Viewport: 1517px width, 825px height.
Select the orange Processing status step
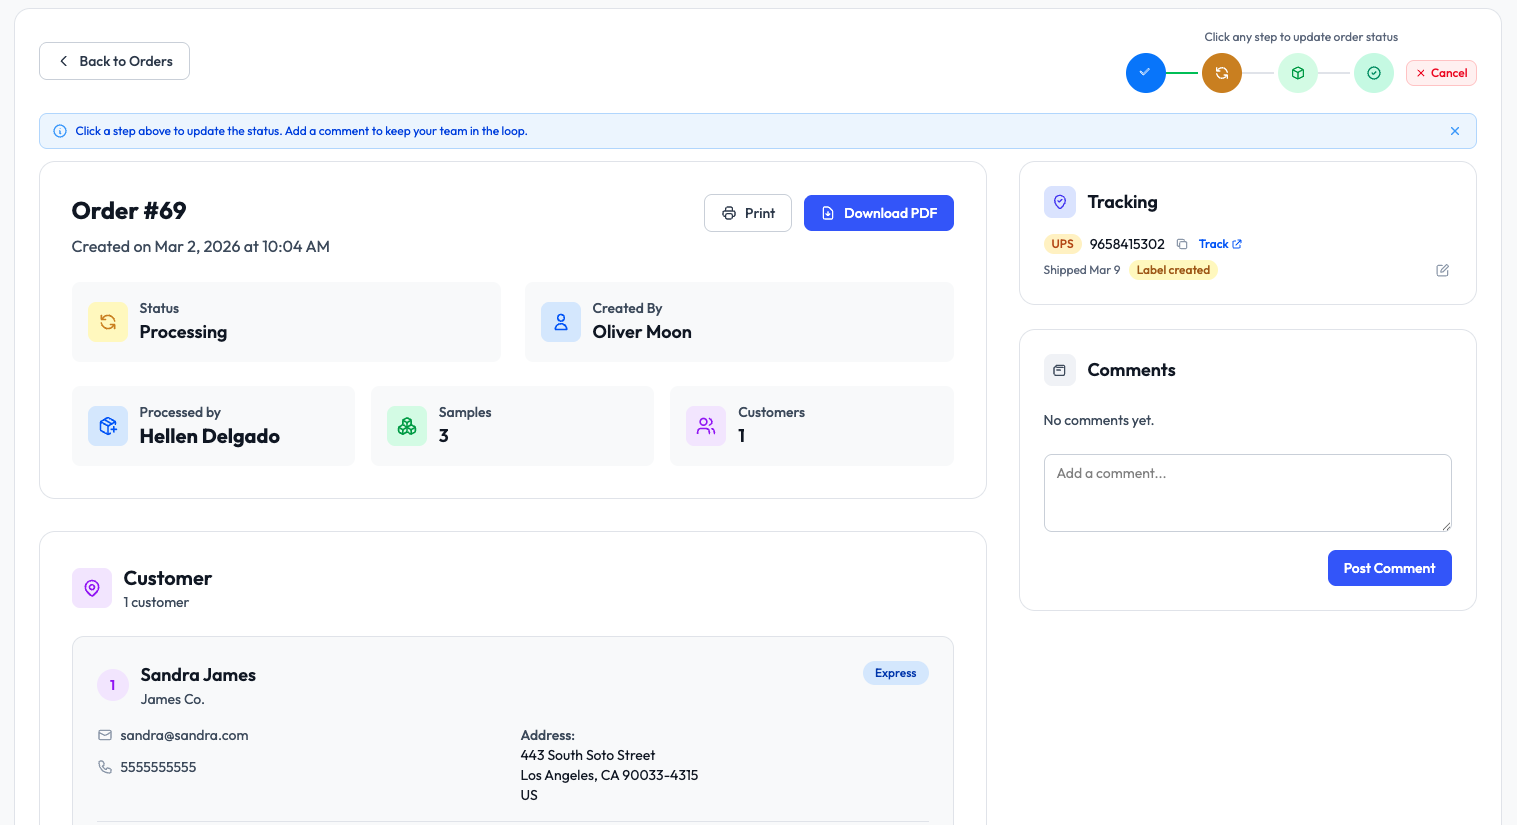tap(1221, 73)
